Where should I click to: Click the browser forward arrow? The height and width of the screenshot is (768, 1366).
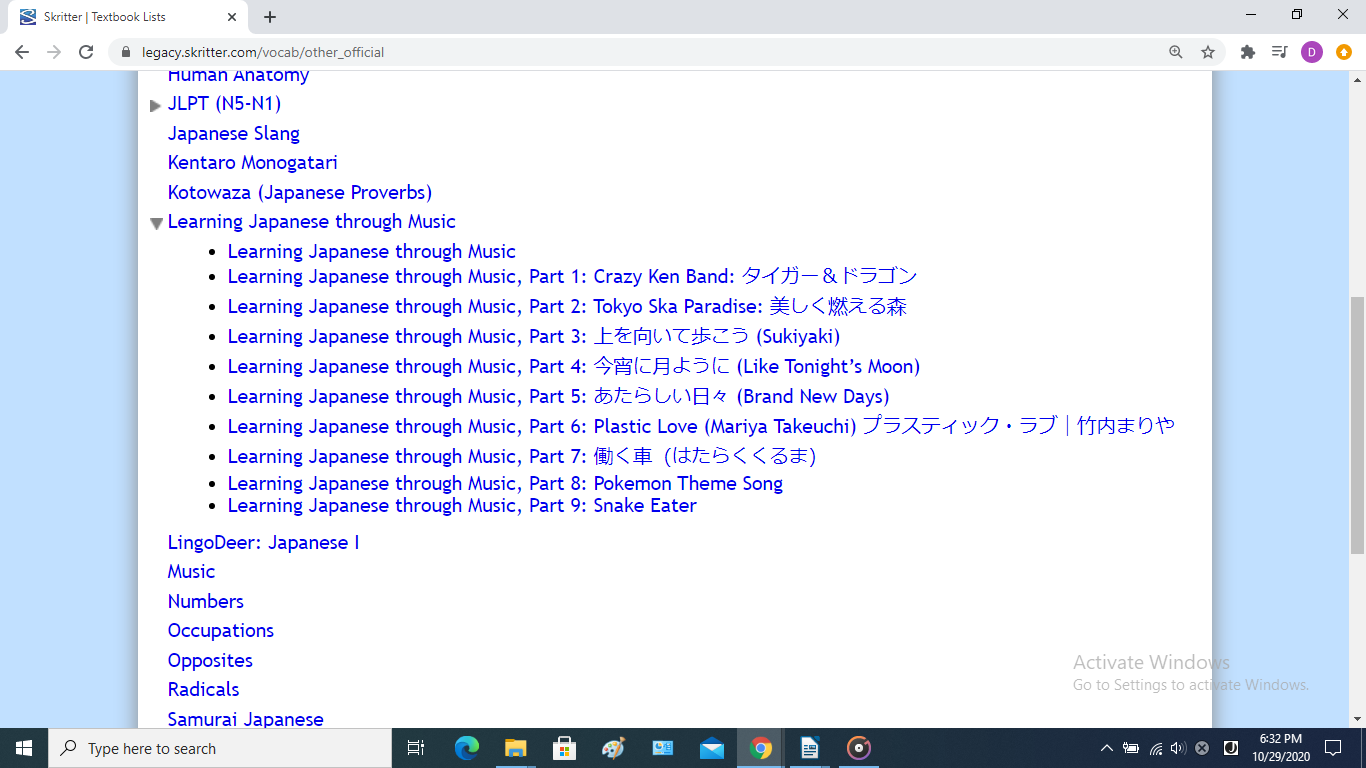click(54, 52)
